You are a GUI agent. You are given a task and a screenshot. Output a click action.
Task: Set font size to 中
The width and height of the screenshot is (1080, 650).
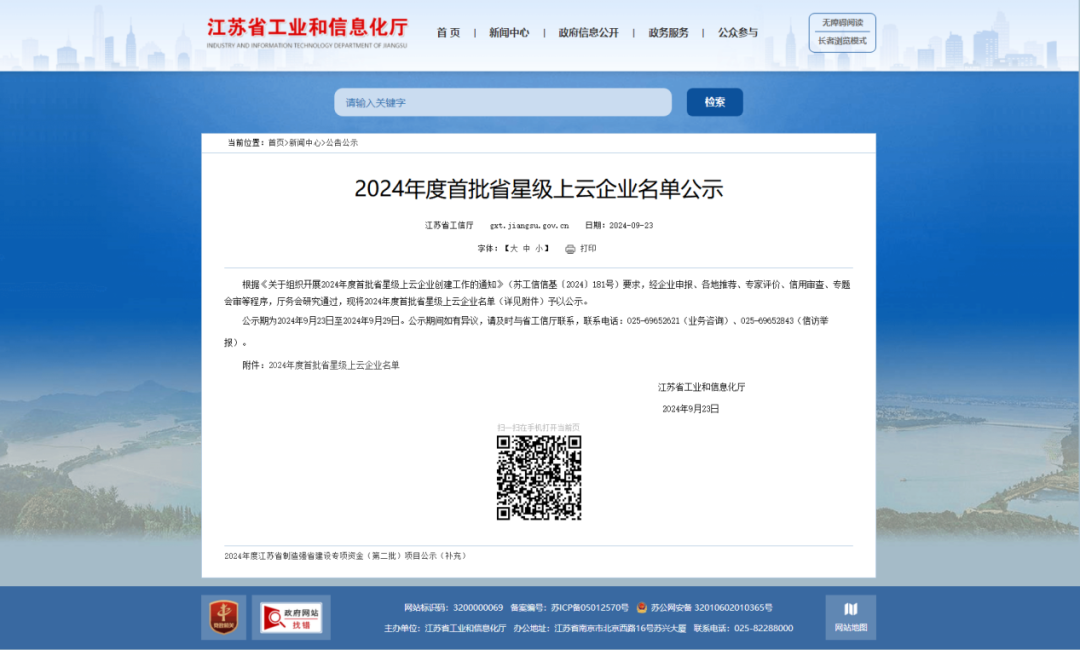(526, 249)
